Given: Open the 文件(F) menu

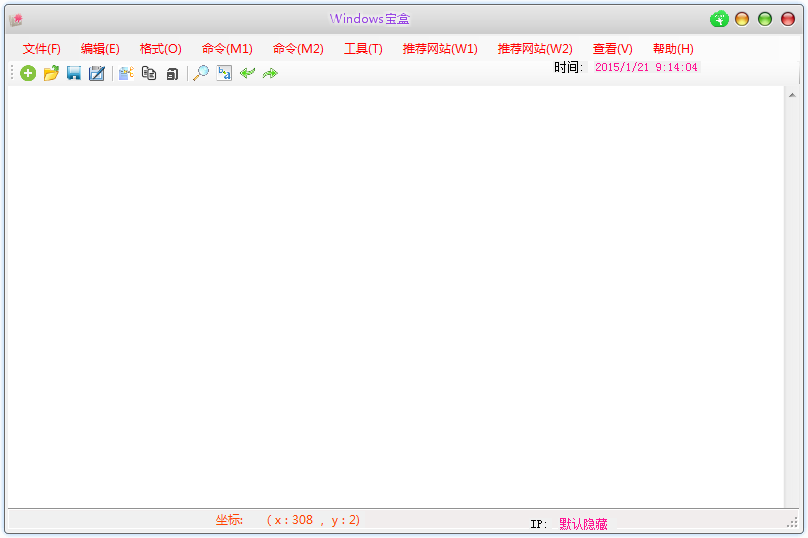Looking at the screenshot, I should 42,49.
